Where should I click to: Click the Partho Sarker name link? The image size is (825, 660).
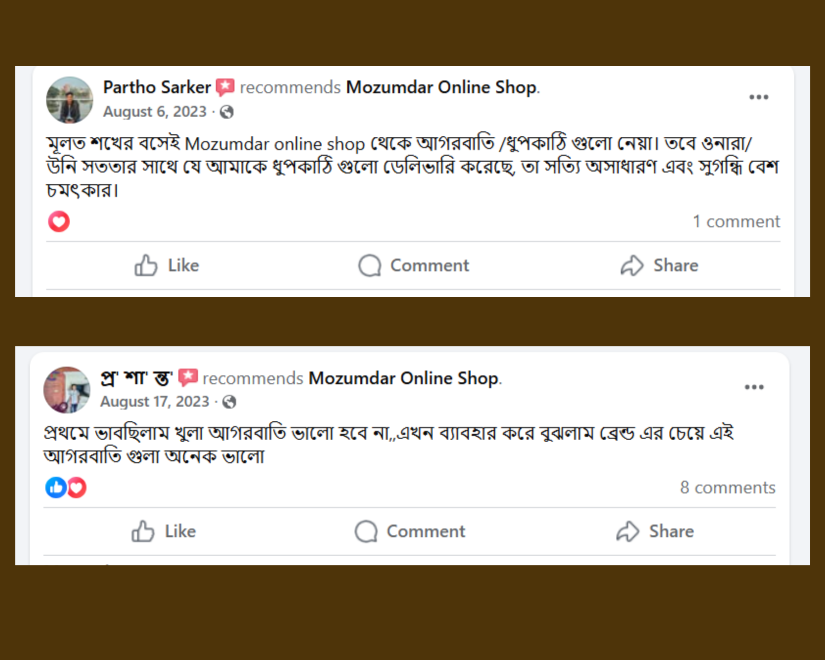coord(157,87)
